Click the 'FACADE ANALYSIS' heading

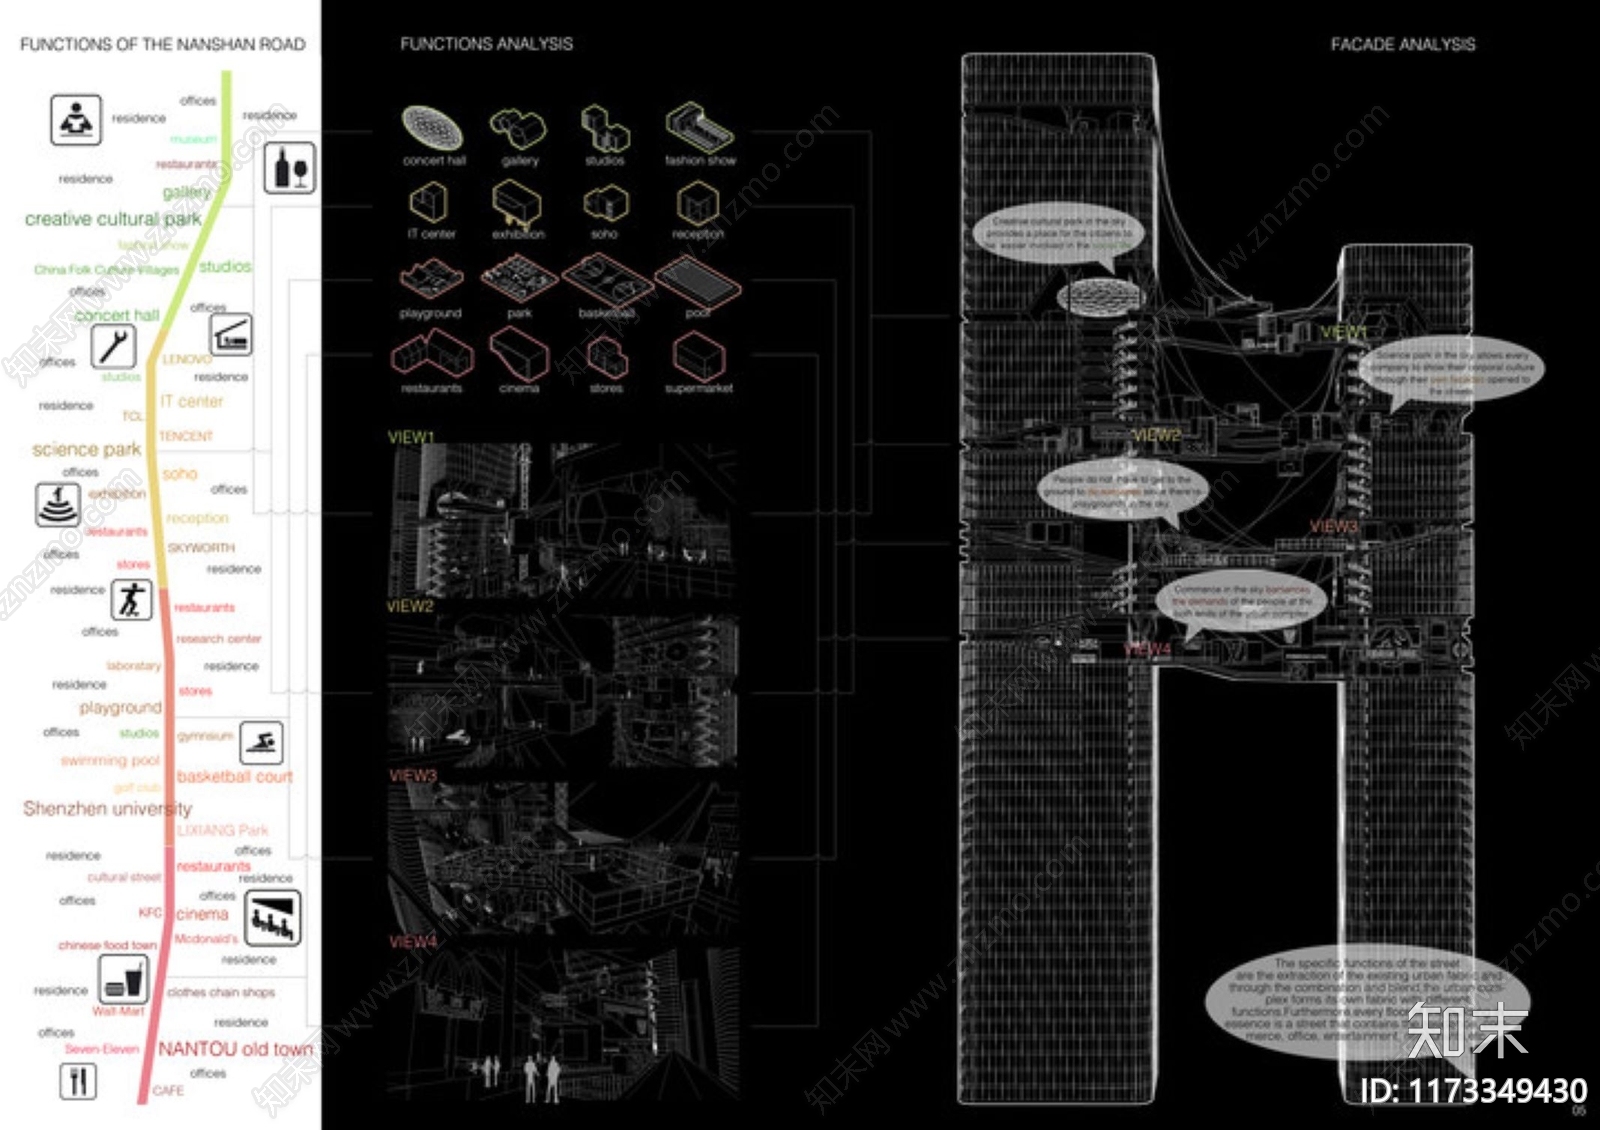click(1403, 44)
